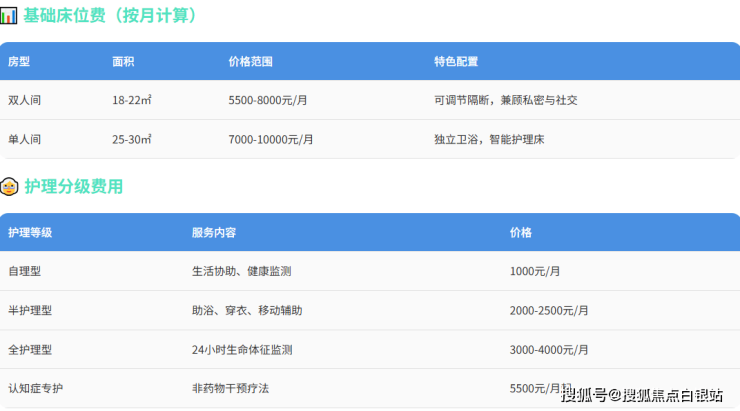
Task: Click the 护理等级 column header
Action: pyautogui.click(x=30, y=232)
